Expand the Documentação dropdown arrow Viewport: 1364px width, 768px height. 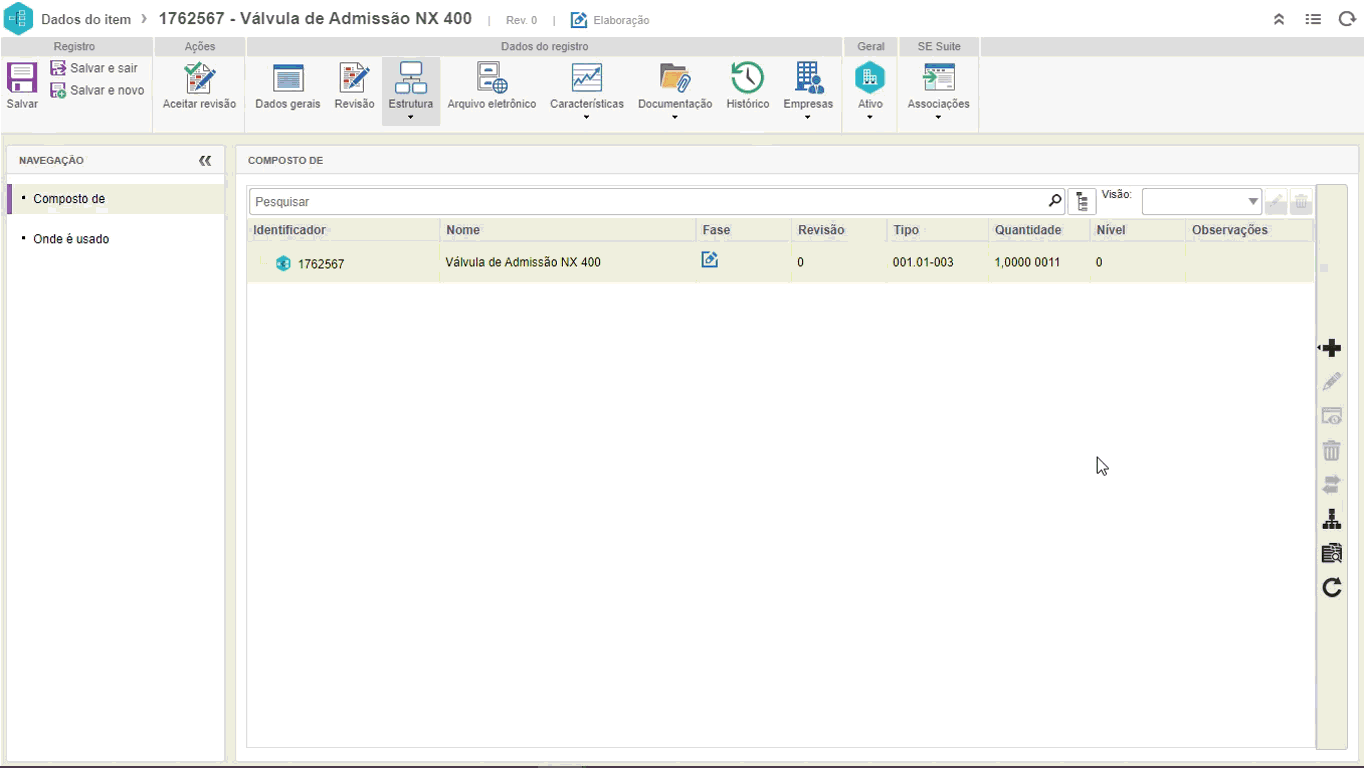coord(675,117)
